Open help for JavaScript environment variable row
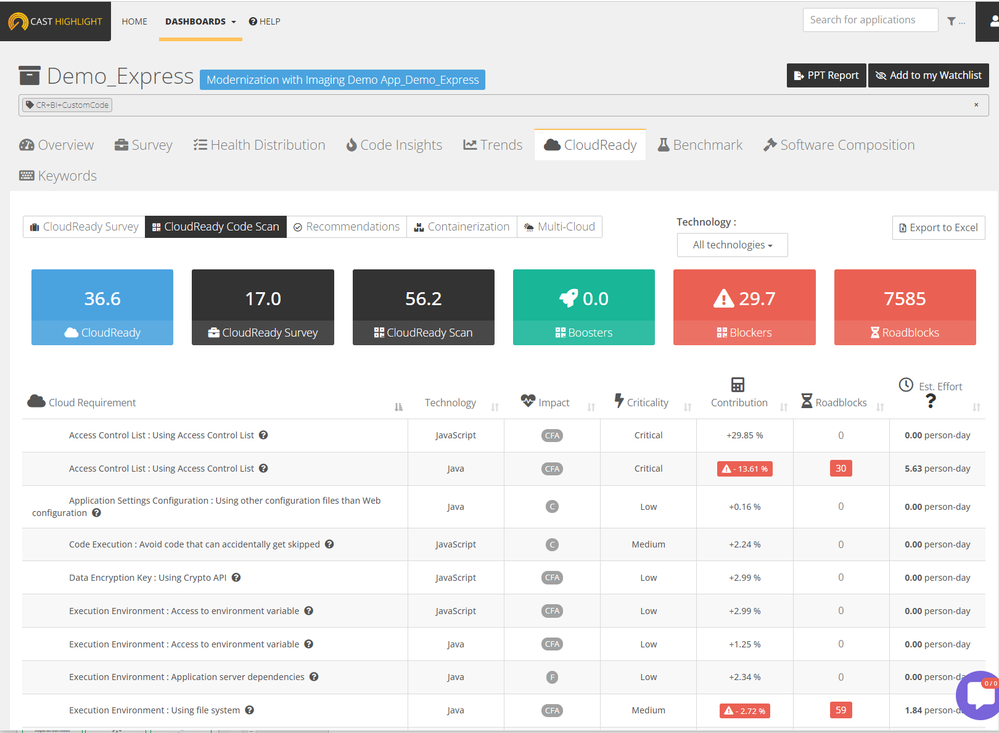 pyautogui.click(x=308, y=611)
